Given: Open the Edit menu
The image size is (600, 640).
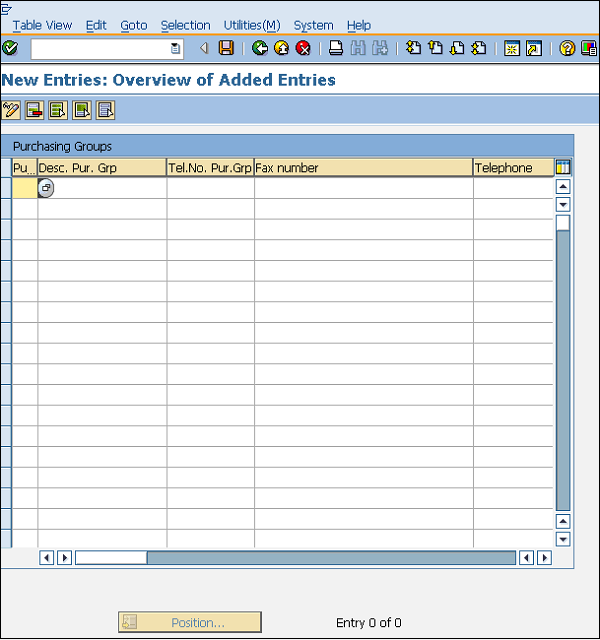Looking at the screenshot, I should (x=96, y=25).
